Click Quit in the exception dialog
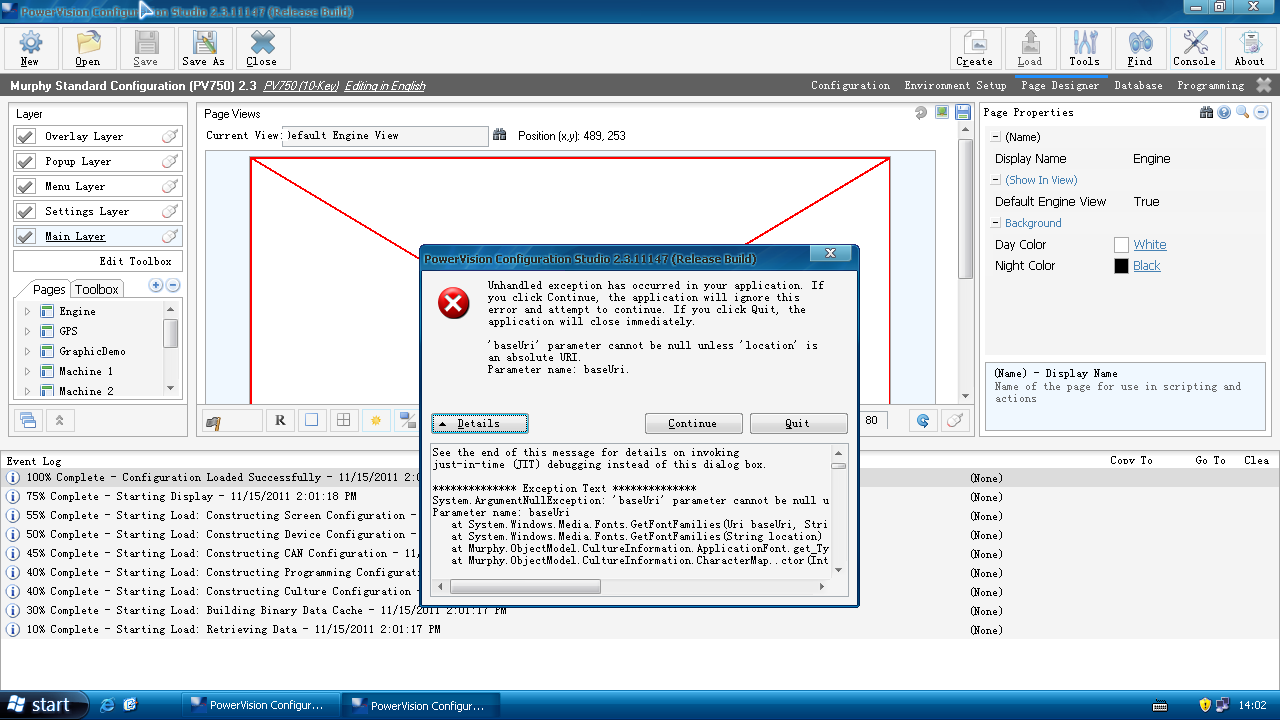This screenshot has height=720, width=1280. [x=798, y=423]
